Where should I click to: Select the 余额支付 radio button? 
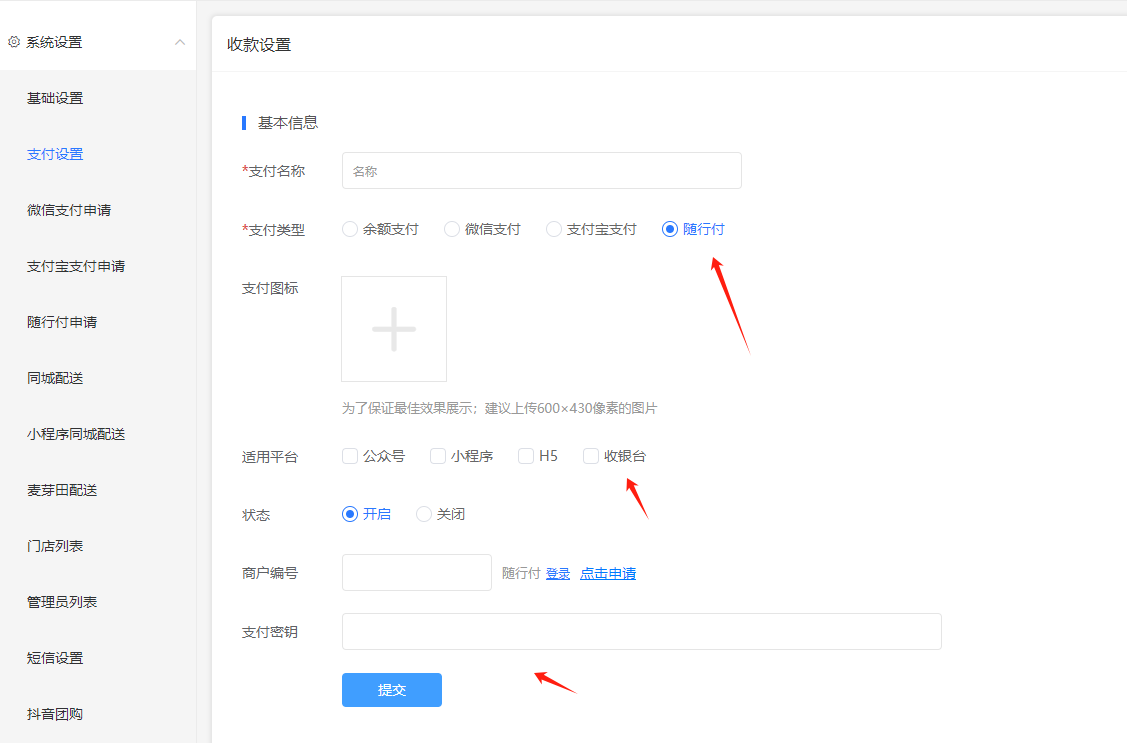pos(350,229)
